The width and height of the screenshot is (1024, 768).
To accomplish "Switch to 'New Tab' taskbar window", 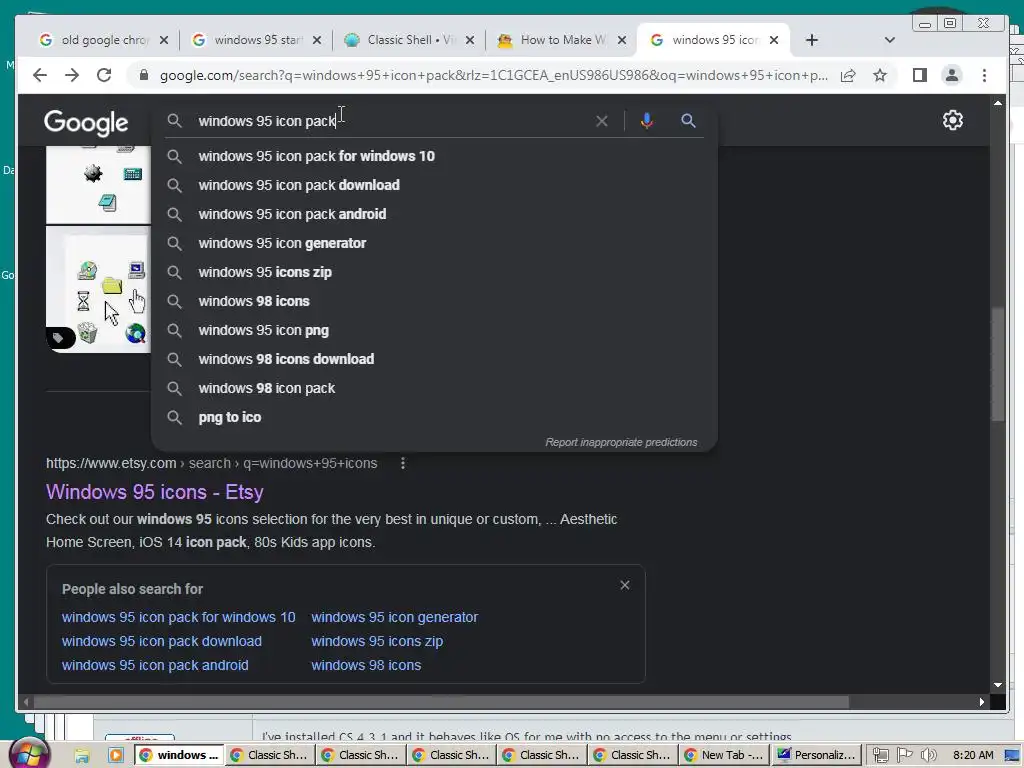I will click(724, 755).
